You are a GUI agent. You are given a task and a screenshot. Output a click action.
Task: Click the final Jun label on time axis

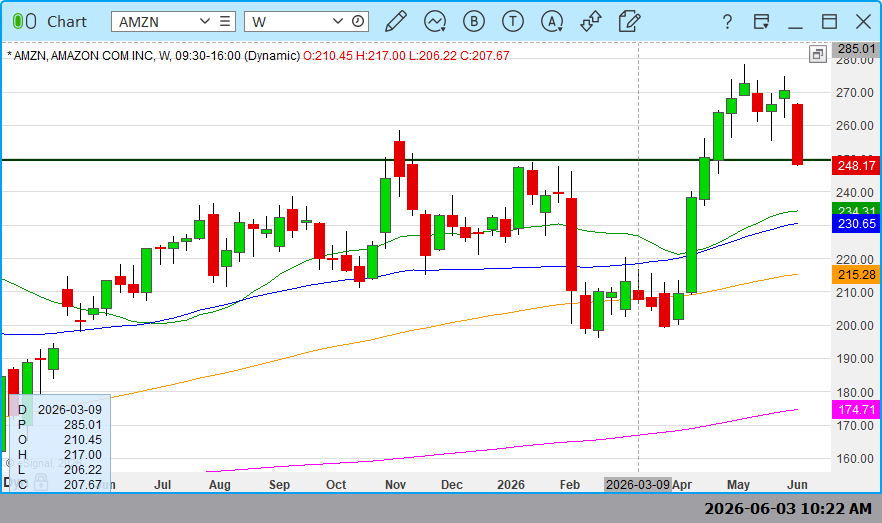pos(797,484)
